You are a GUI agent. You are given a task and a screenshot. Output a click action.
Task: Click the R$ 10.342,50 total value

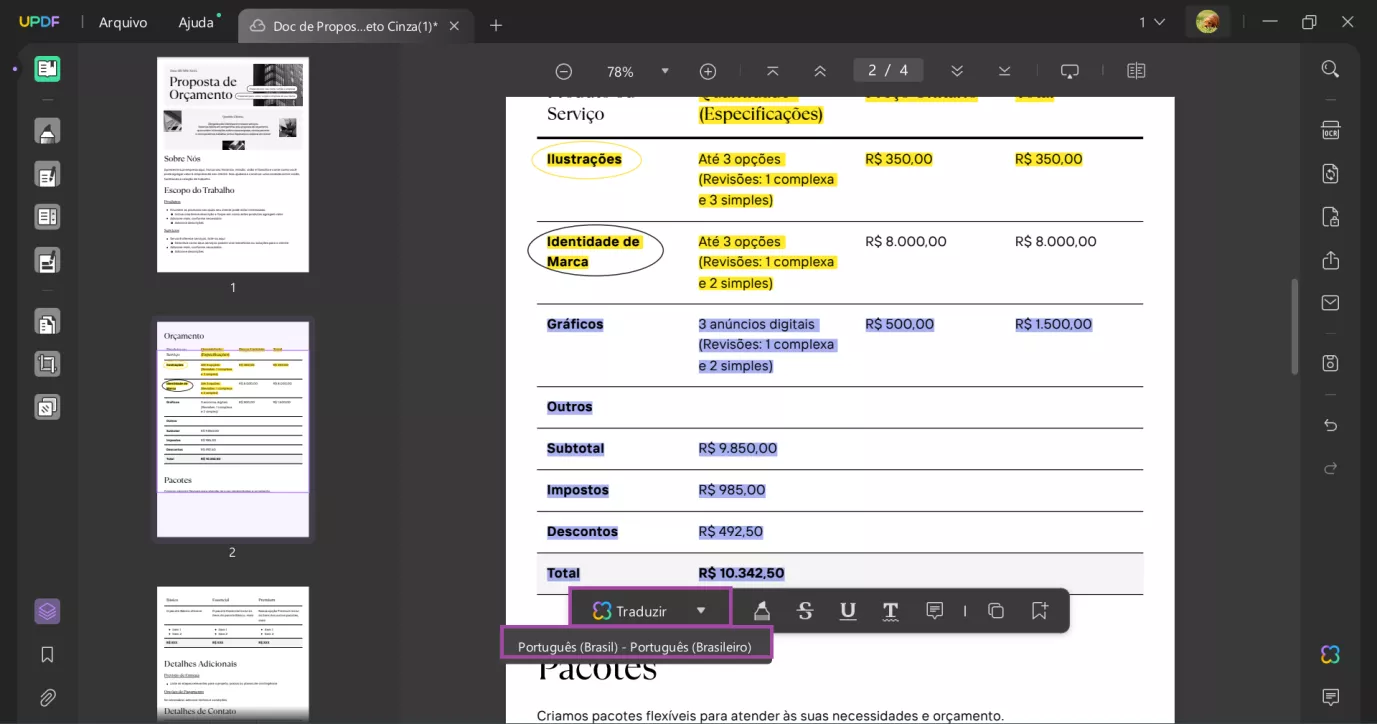click(741, 574)
